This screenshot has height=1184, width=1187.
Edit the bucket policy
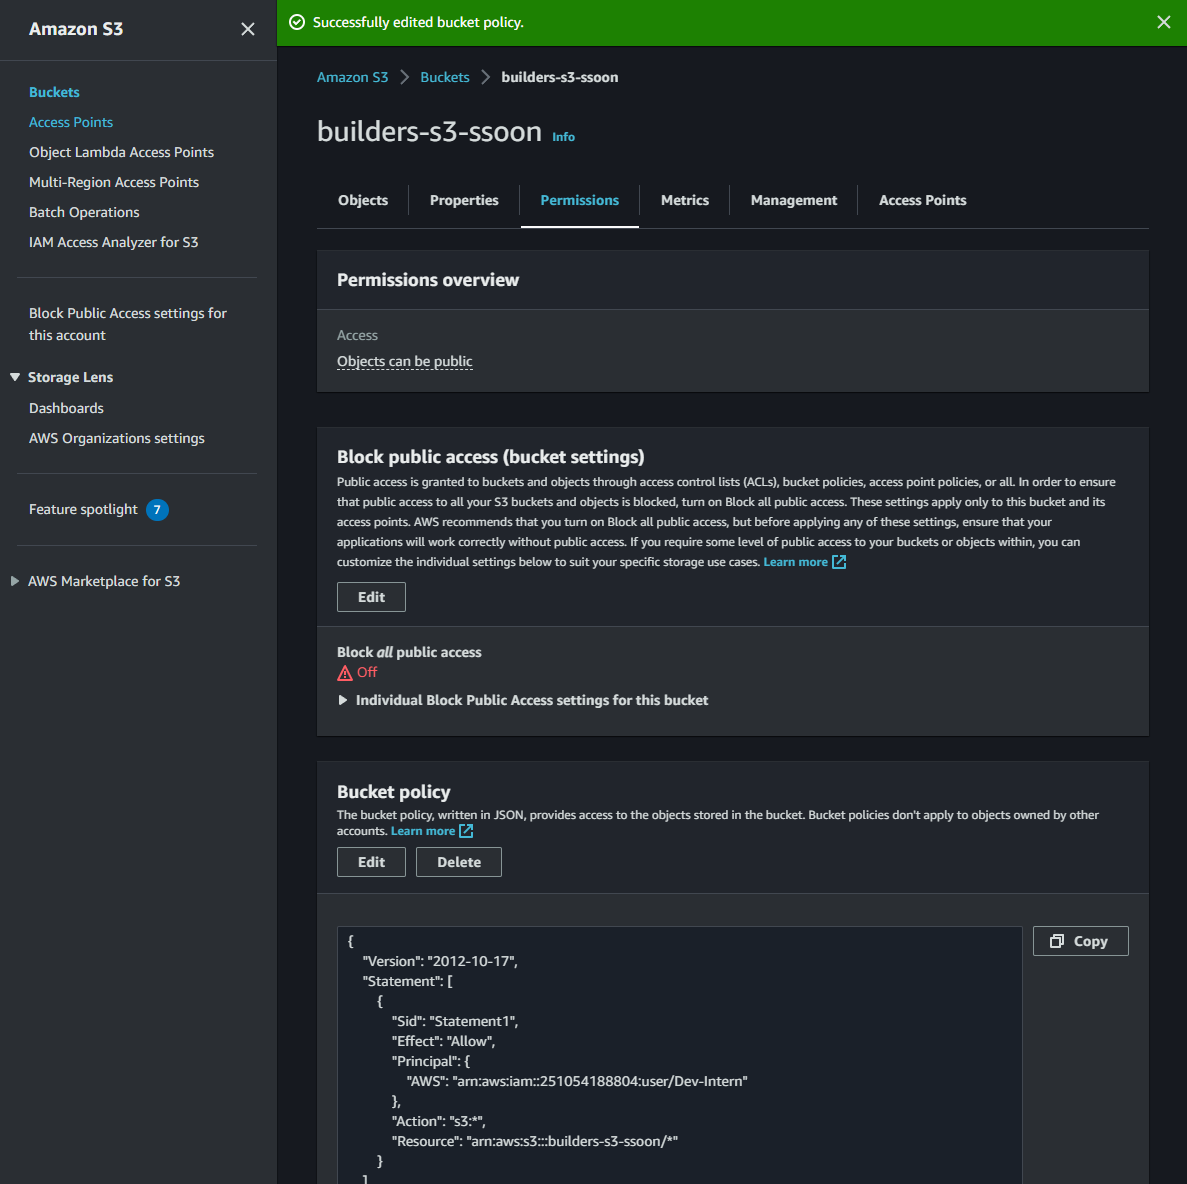click(371, 862)
